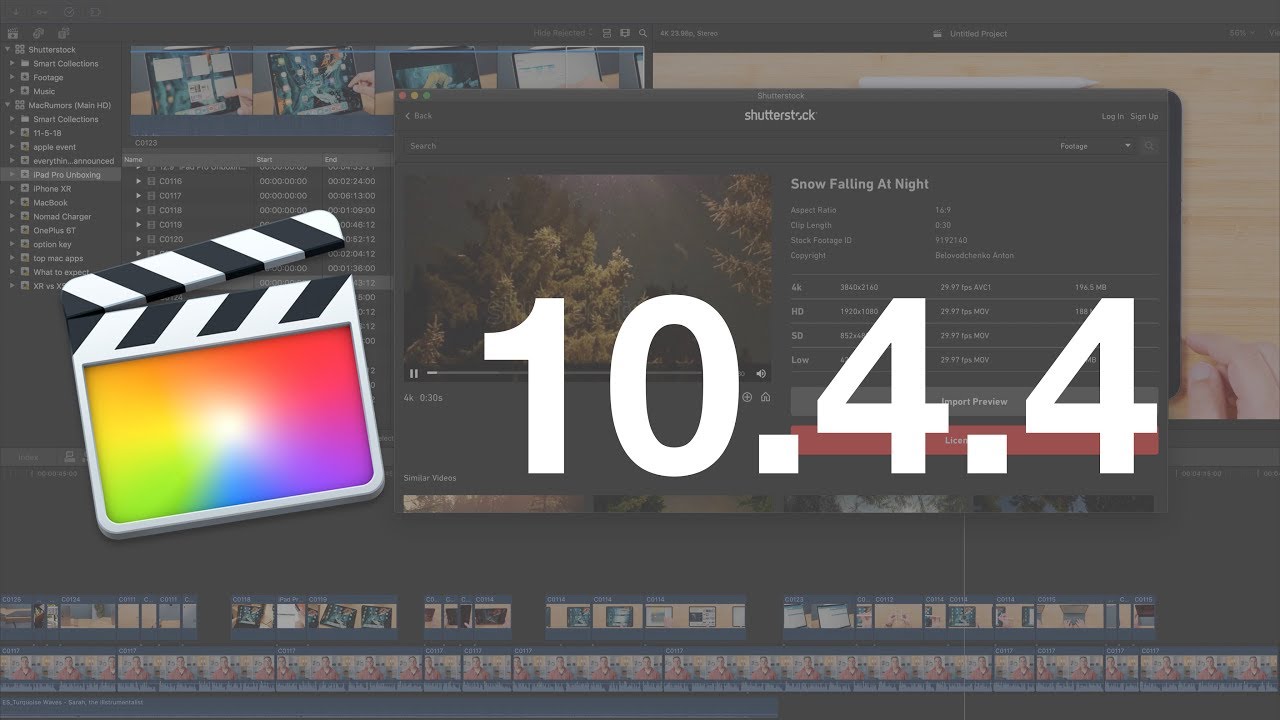The image size is (1280, 720).
Task: Select the SD format row
Action: (974, 336)
